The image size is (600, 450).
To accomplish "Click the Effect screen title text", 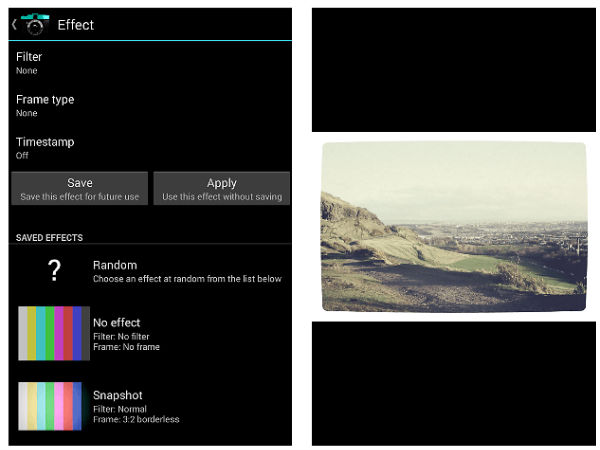I will pyautogui.click(x=76, y=24).
